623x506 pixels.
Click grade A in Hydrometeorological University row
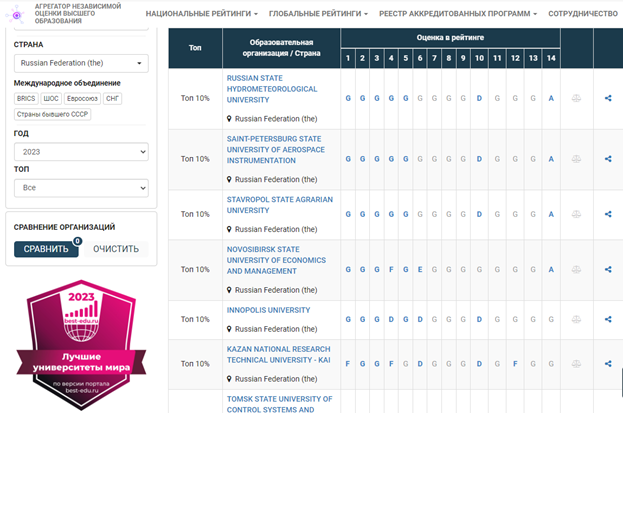pyautogui.click(x=551, y=98)
